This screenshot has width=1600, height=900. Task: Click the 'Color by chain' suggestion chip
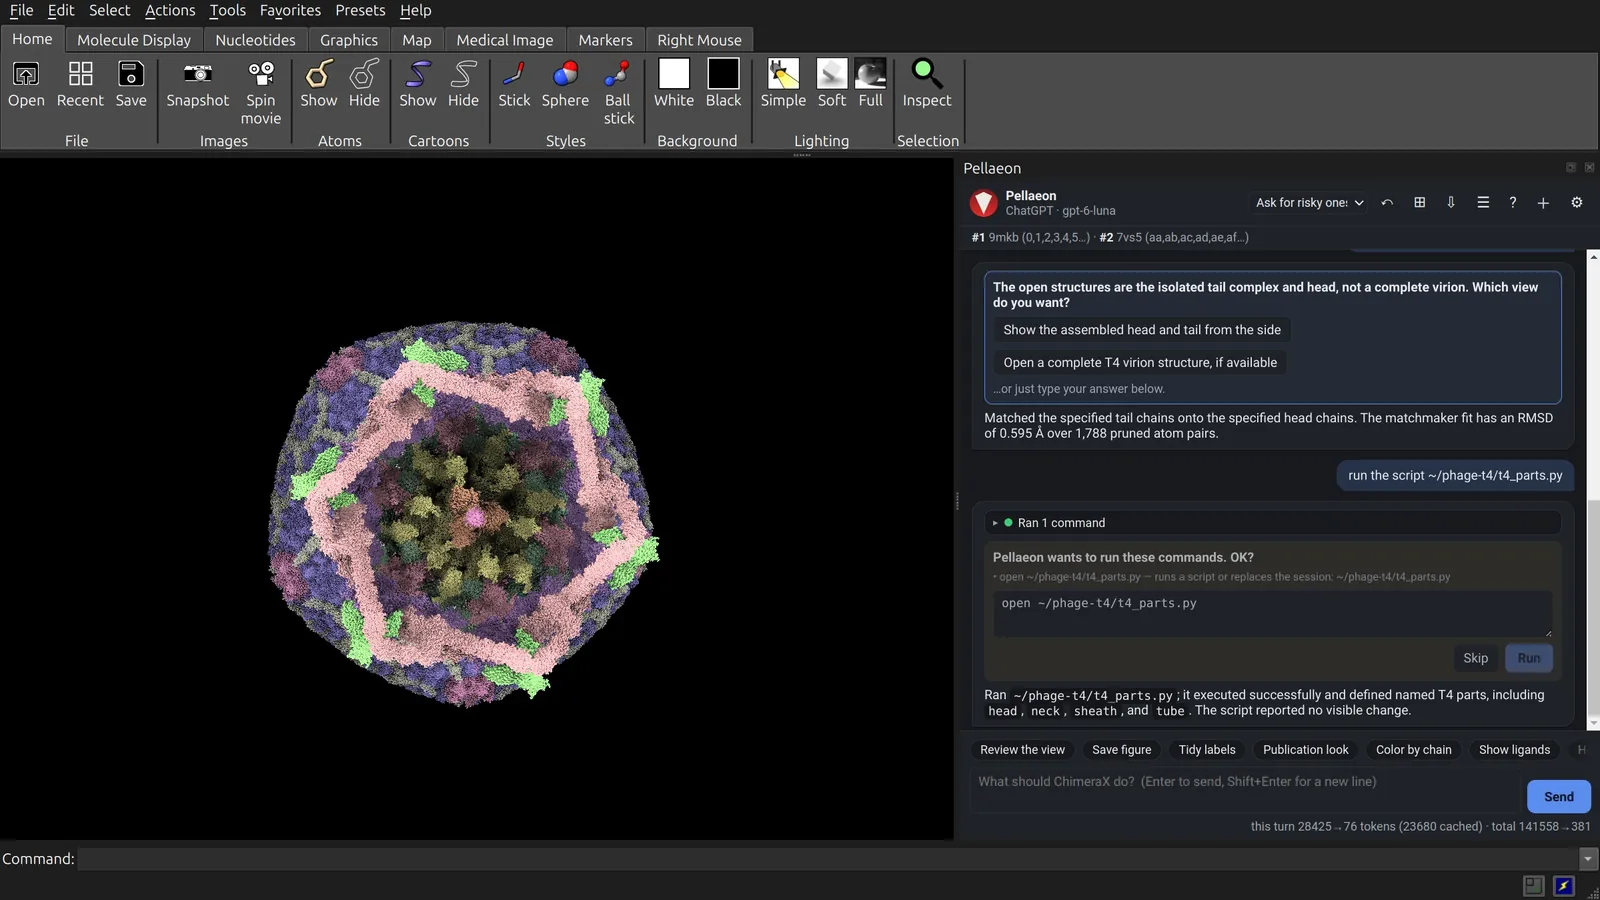[1414, 750]
